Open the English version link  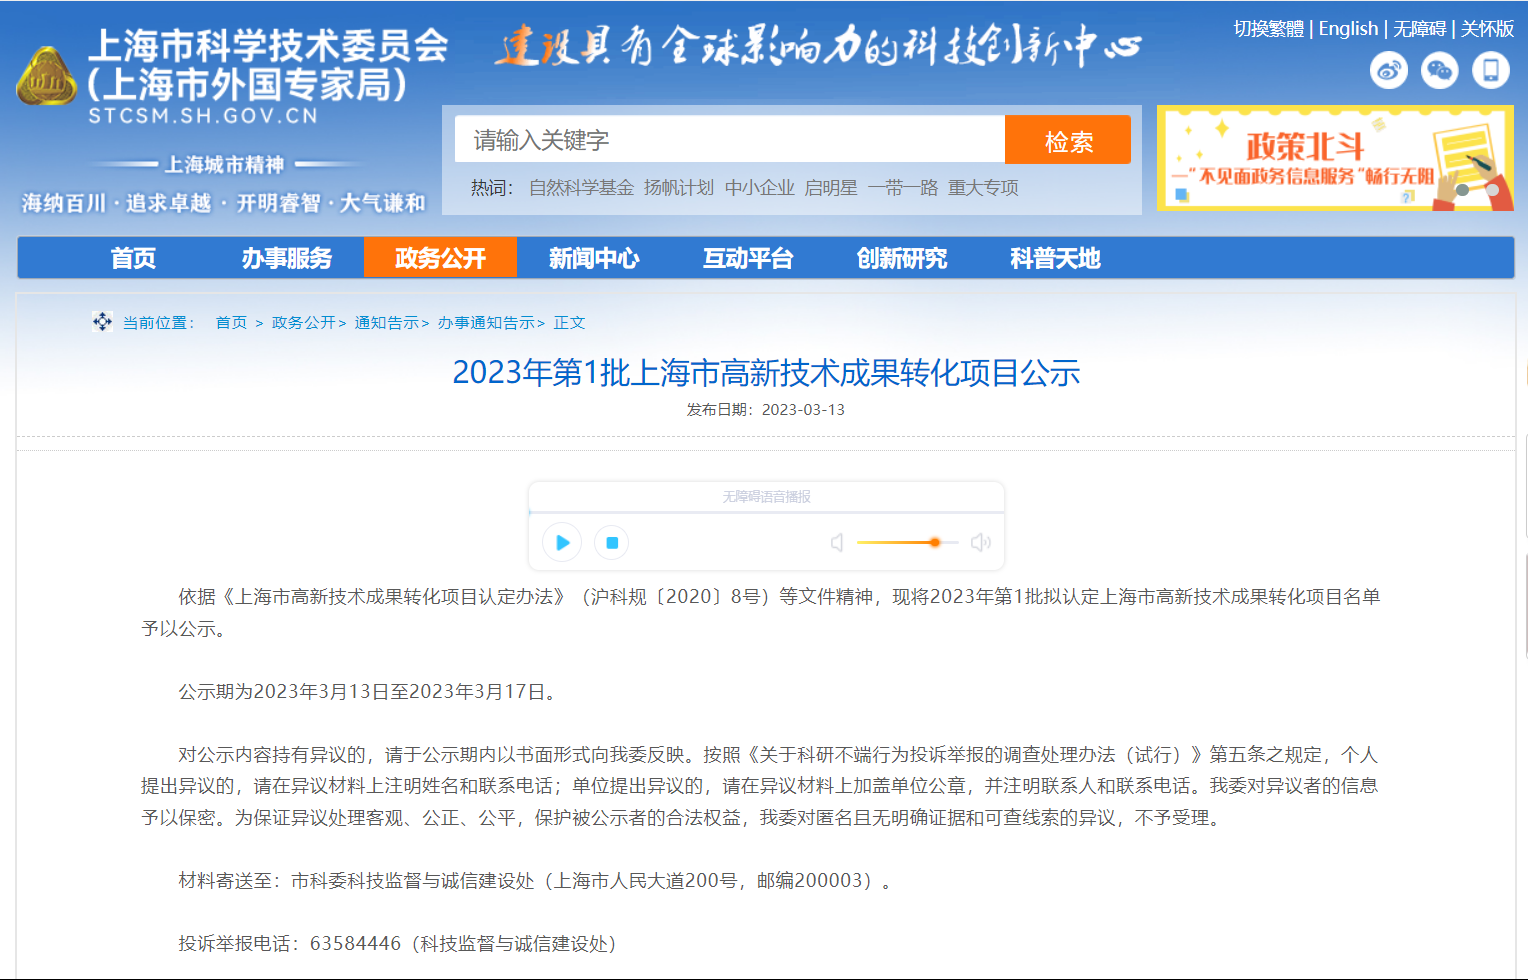[x=1348, y=29]
